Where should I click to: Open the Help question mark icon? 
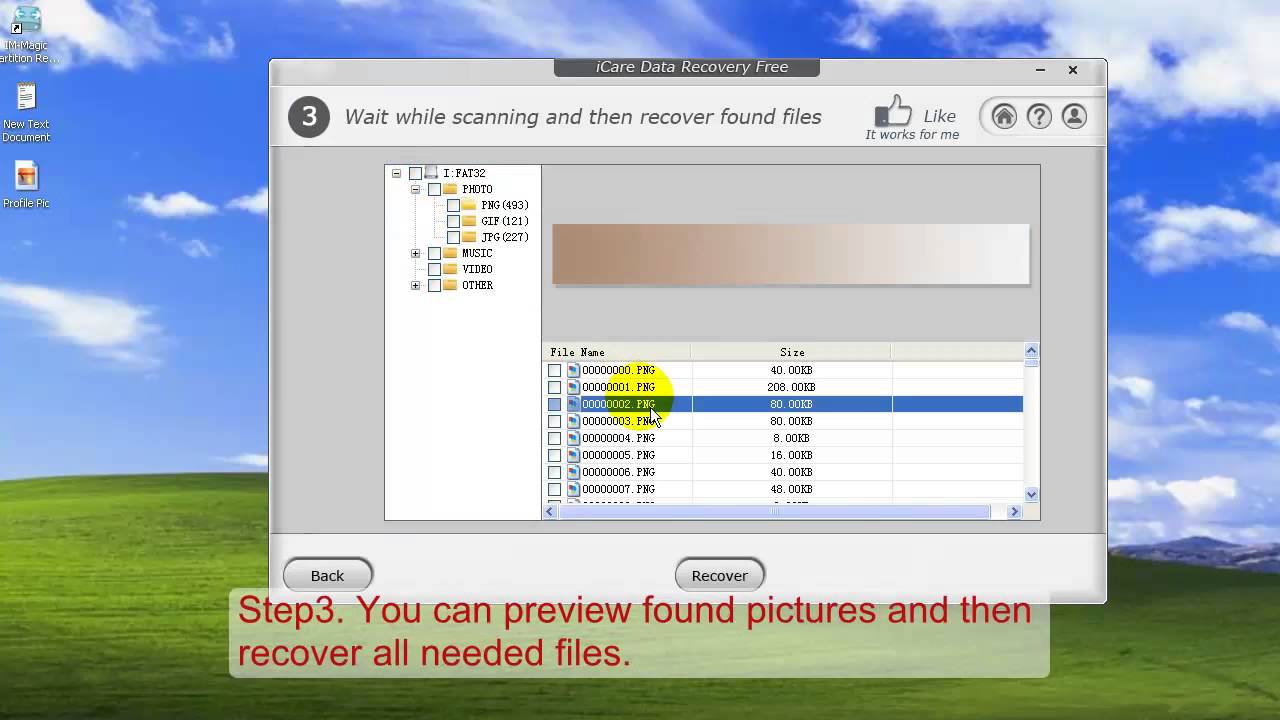coord(1039,117)
